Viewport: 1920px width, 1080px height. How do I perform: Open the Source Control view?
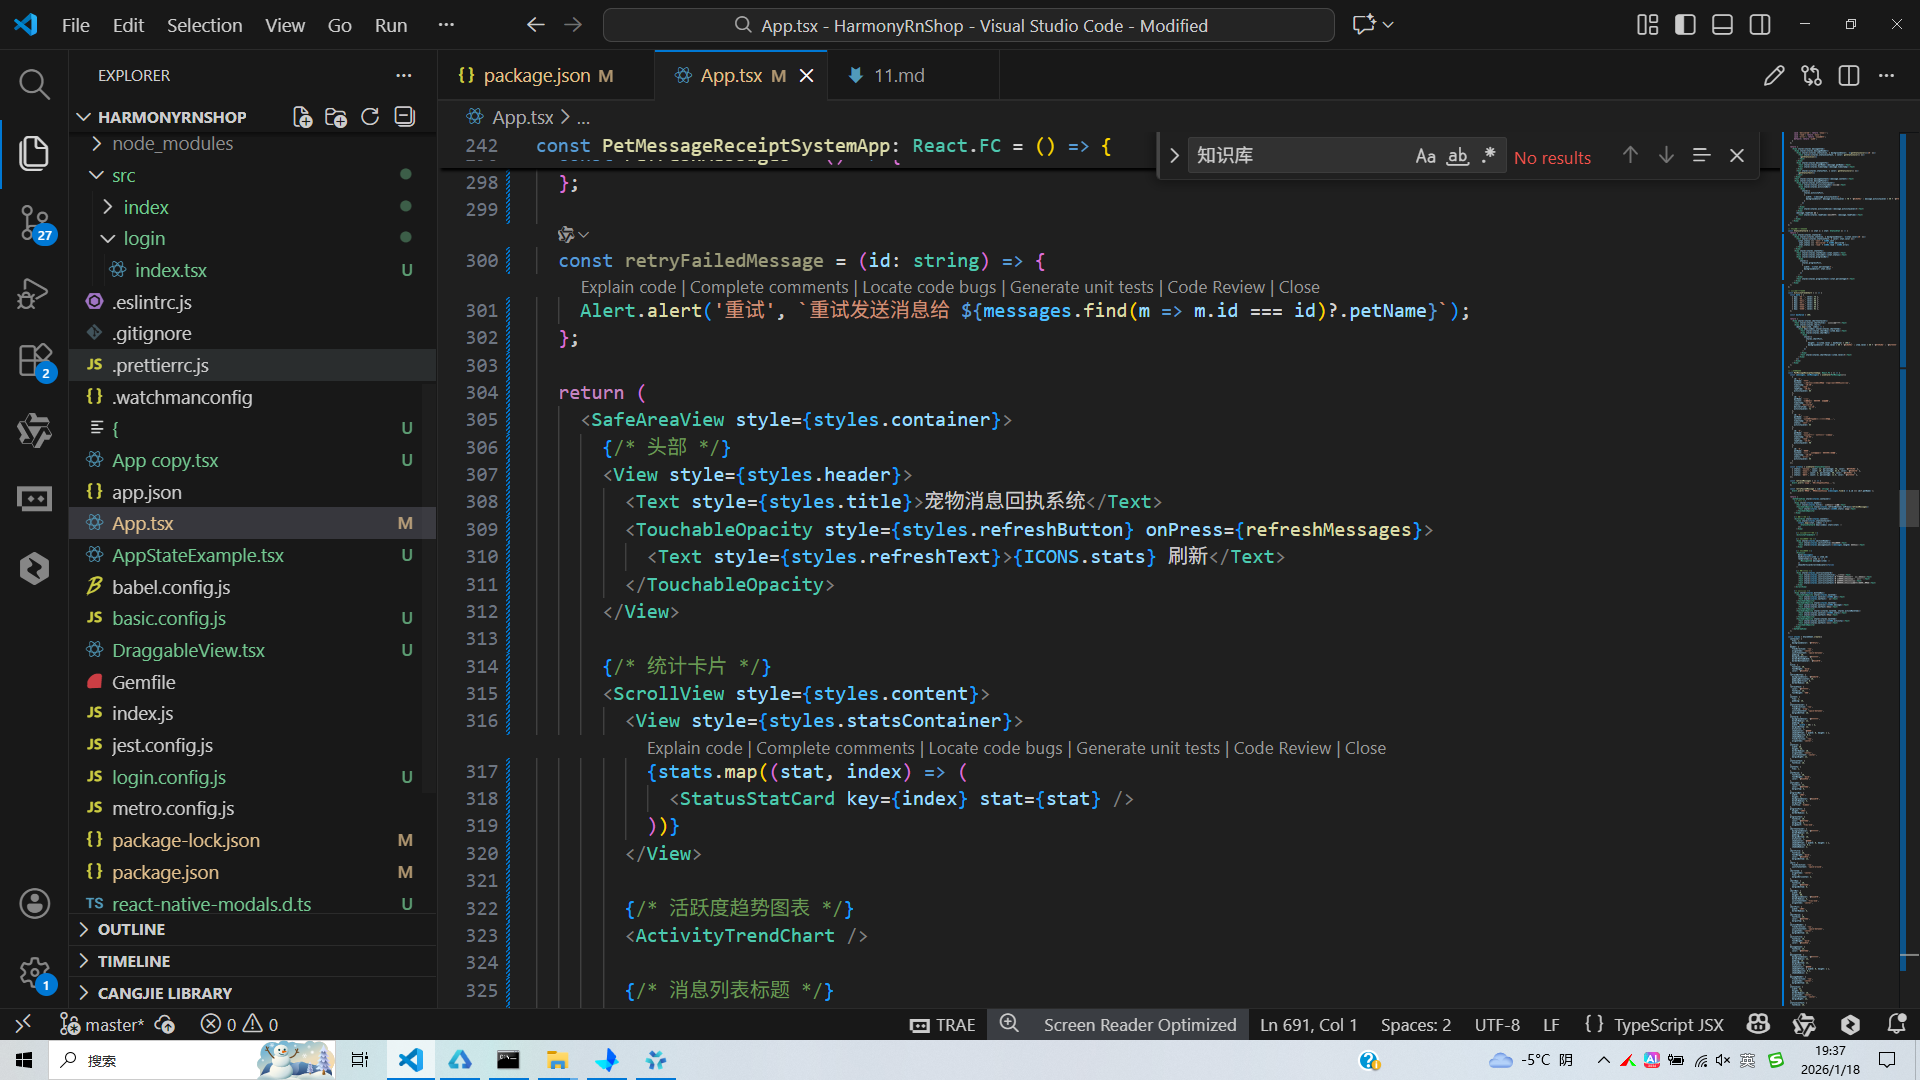34,222
